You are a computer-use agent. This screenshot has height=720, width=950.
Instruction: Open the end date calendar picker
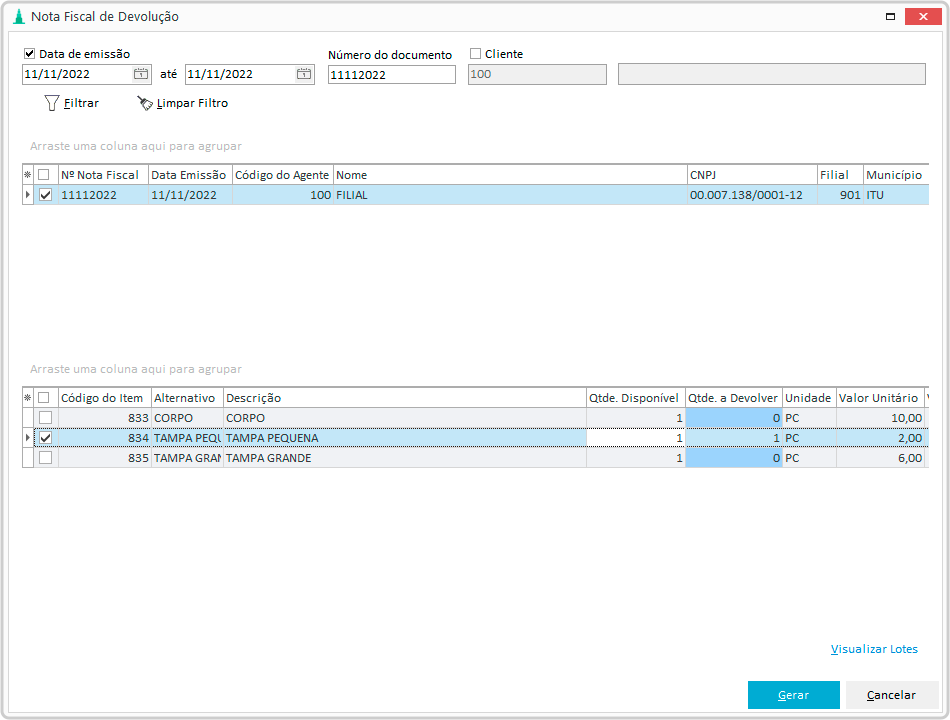pyautogui.click(x=303, y=74)
